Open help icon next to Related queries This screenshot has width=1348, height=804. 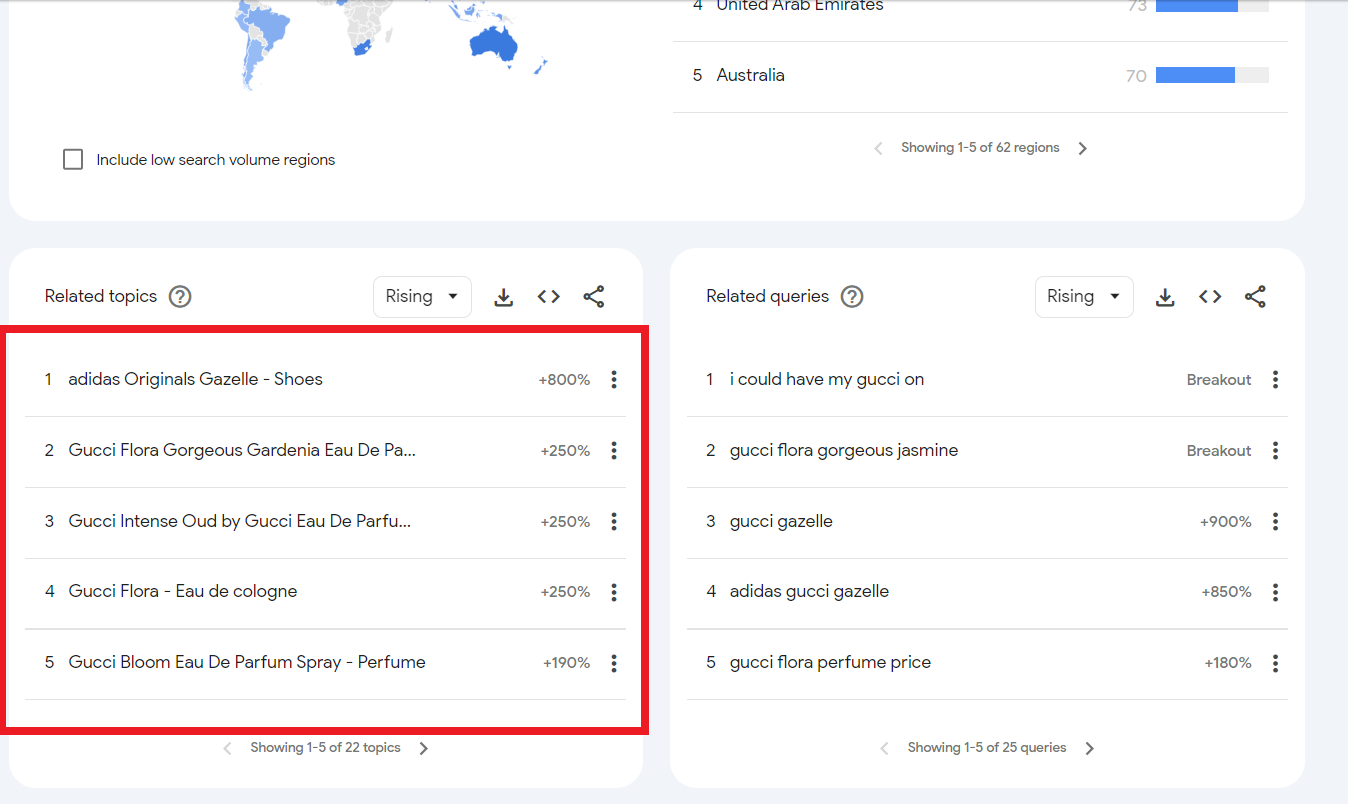pyautogui.click(x=852, y=297)
